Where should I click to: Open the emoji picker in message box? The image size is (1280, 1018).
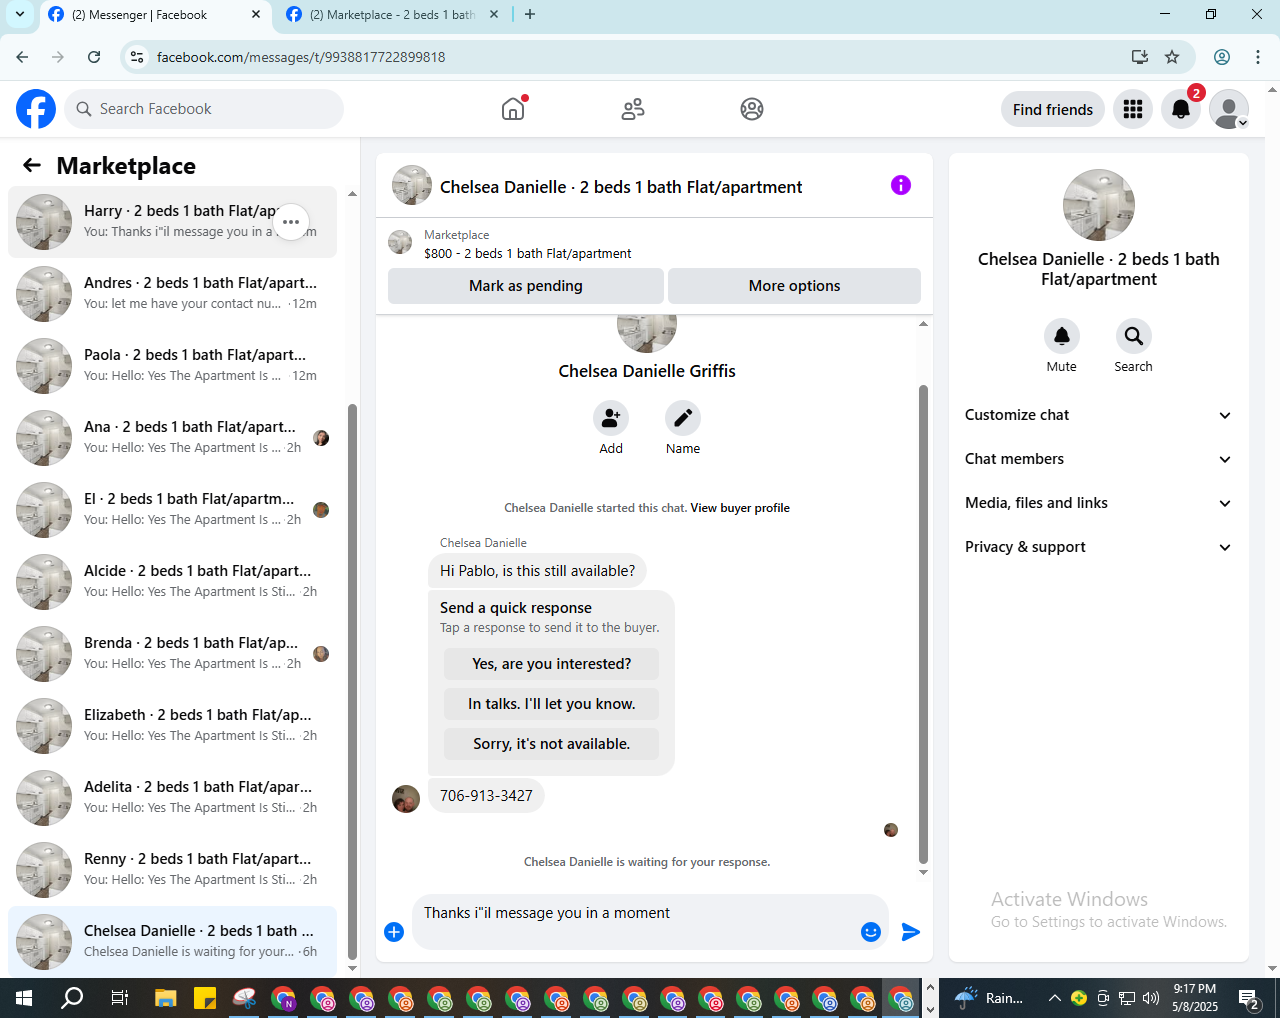[x=871, y=932]
